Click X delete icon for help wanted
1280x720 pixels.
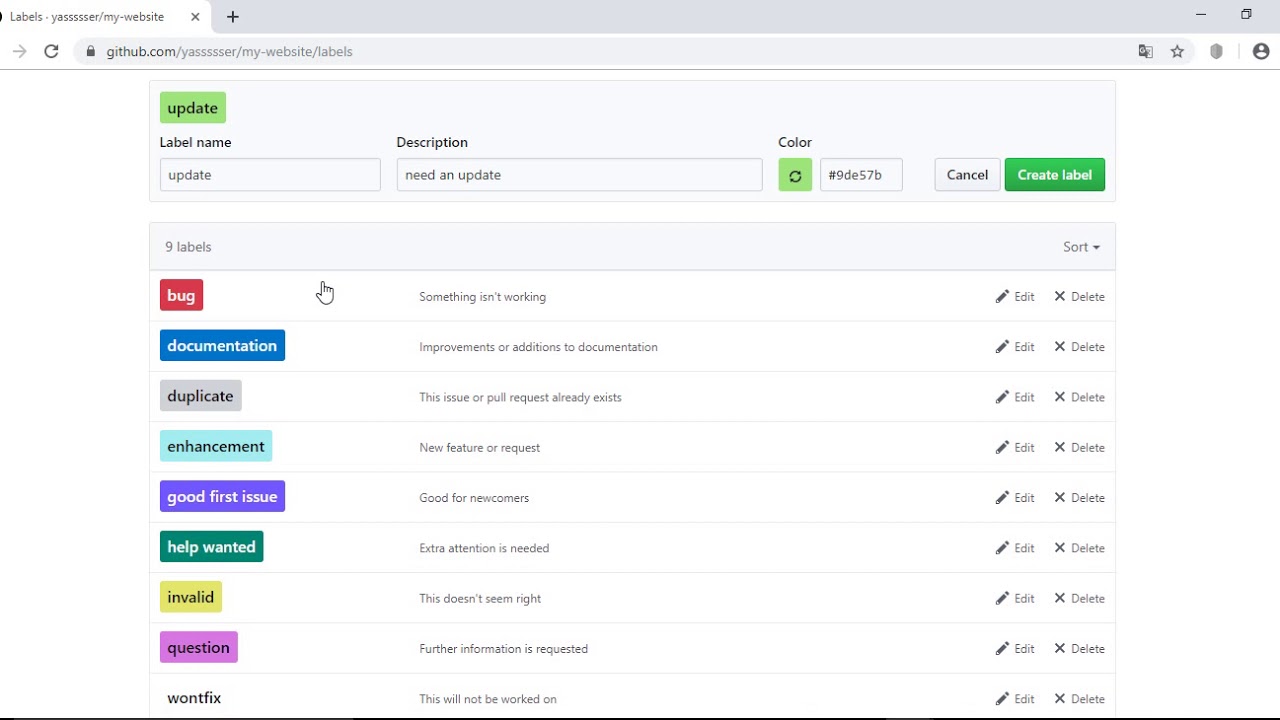(x=1060, y=548)
